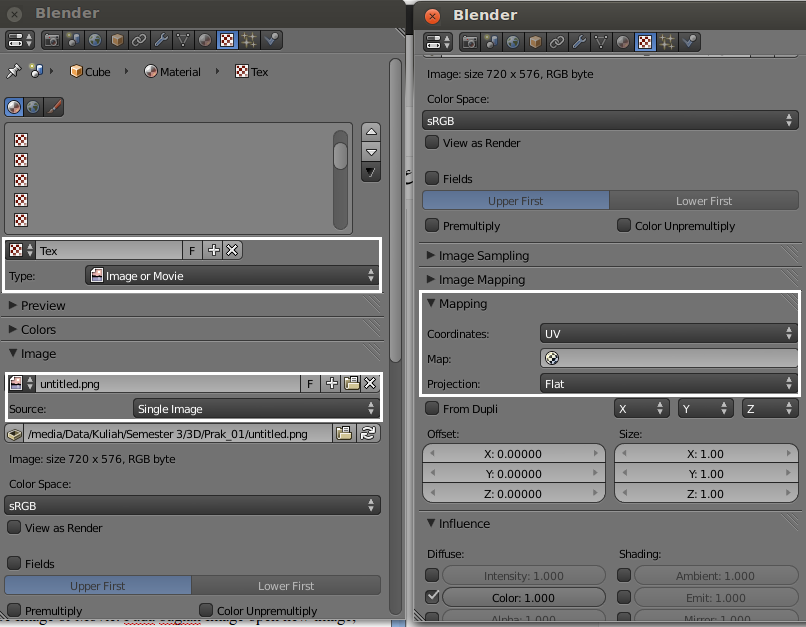Viewport: 806px width, 627px height.
Task: Enable Fields checkbox in left window
Action: 14,563
